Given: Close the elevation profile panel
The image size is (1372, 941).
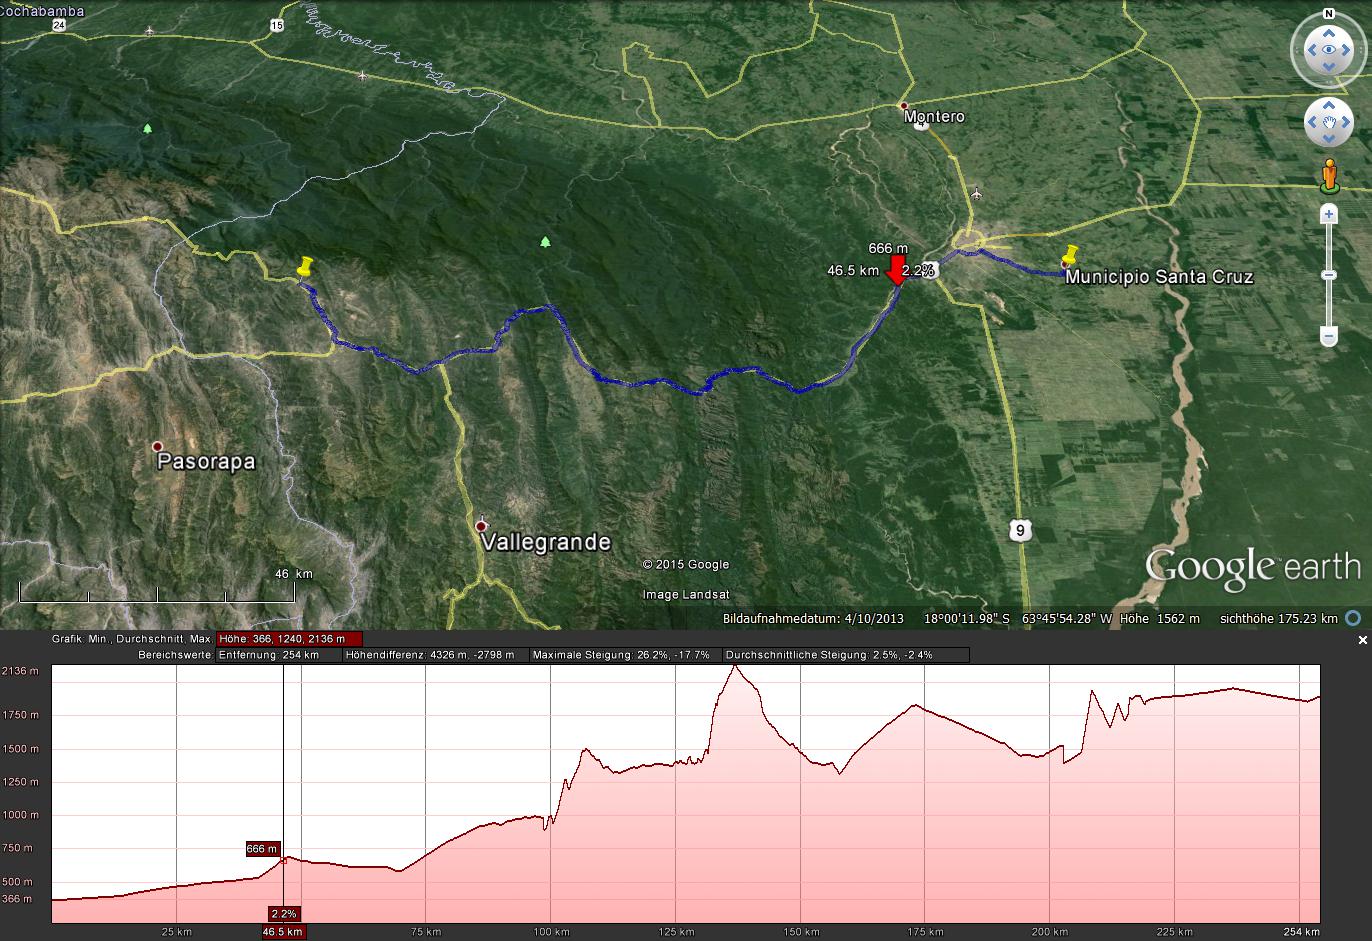Looking at the screenshot, I should point(1362,640).
